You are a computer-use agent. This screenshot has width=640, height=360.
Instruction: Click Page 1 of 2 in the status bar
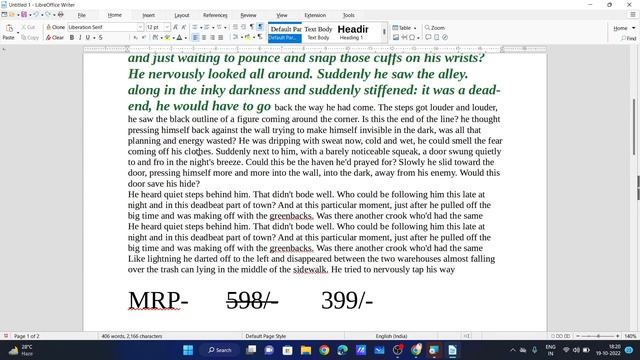click(x=27, y=336)
